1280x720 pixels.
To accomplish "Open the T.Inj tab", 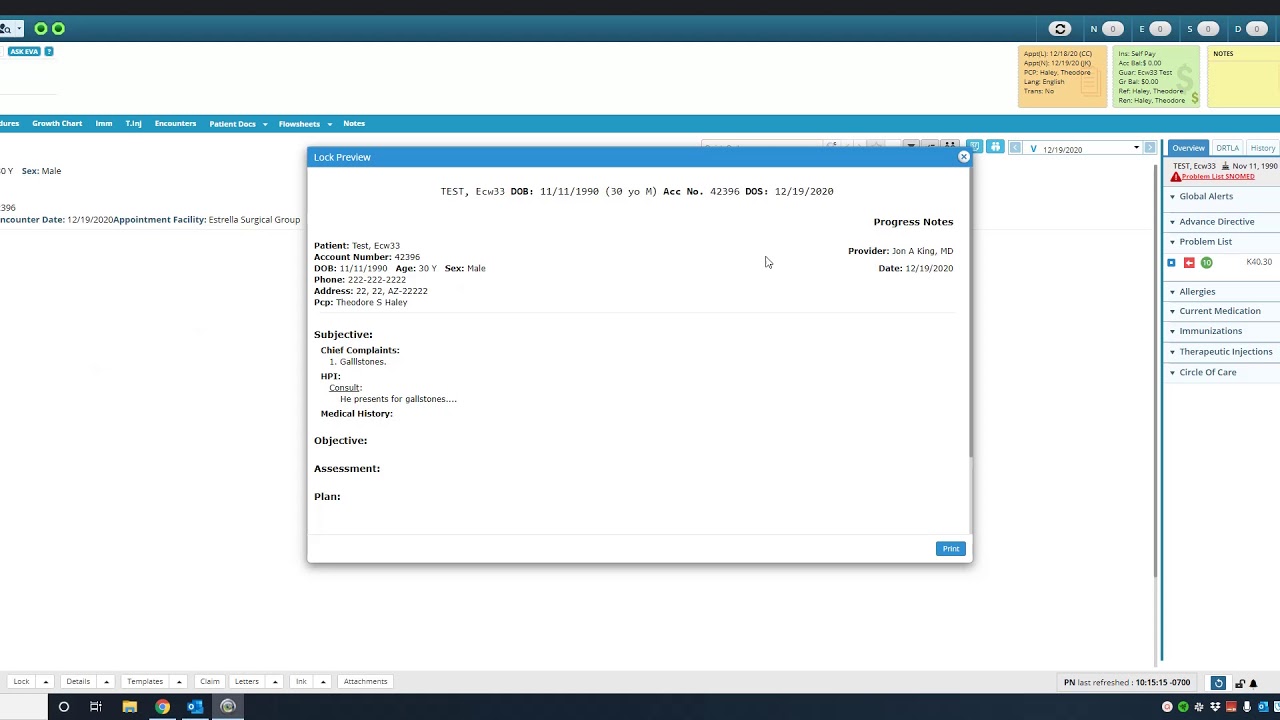I will 133,124.
